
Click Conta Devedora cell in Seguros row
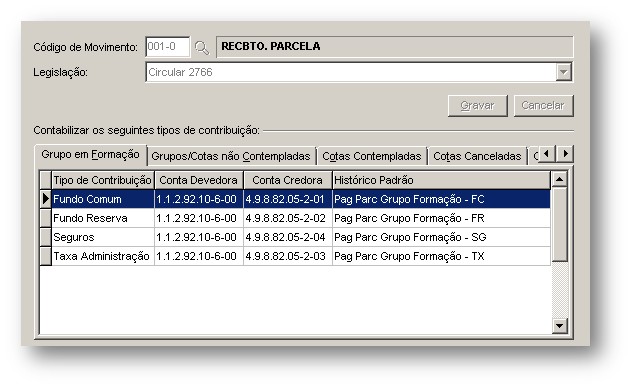[x=199, y=237]
